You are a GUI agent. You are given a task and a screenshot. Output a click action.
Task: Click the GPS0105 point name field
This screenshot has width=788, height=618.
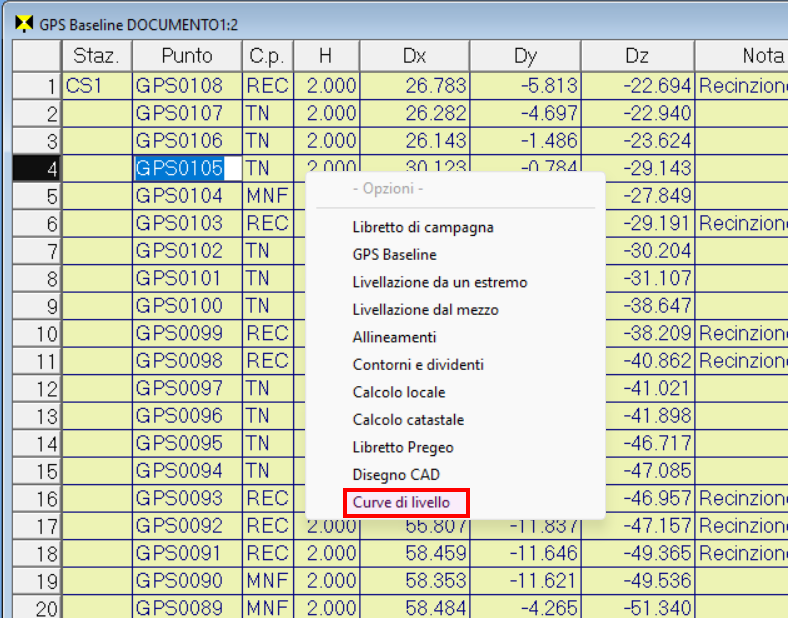click(x=180, y=168)
